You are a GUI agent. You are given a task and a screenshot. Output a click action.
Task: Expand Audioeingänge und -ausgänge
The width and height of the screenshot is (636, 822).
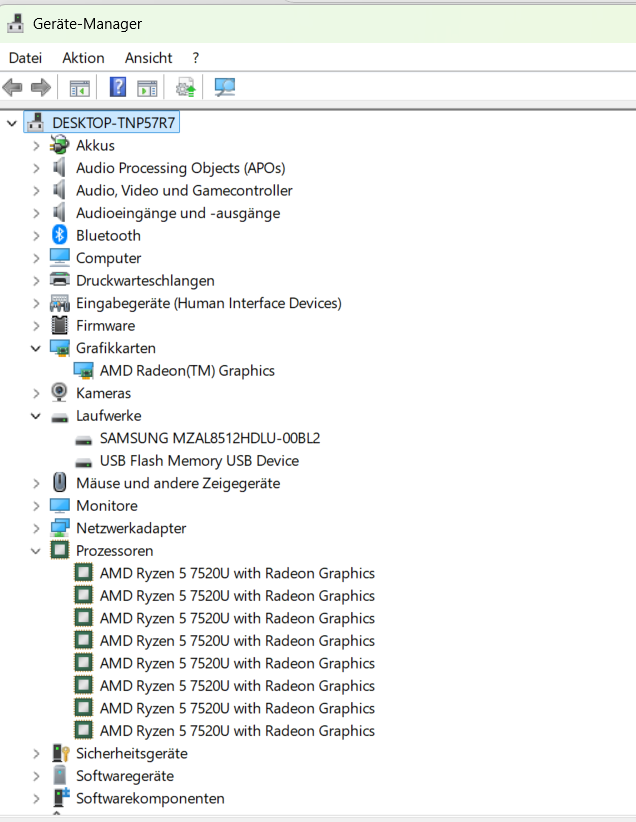[x=36, y=213]
